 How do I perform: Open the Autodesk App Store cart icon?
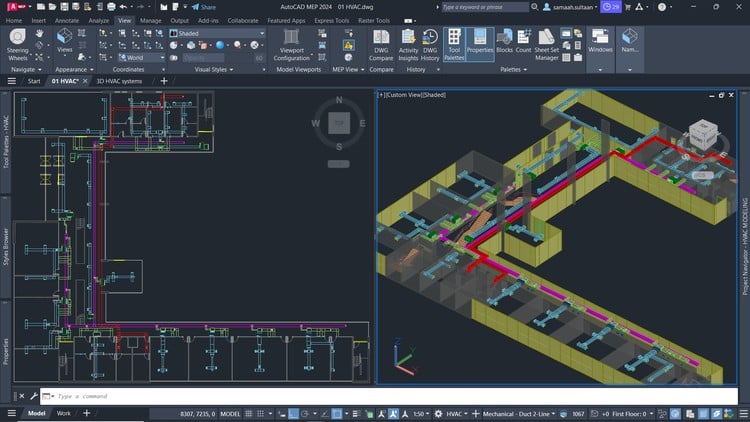point(628,7)
